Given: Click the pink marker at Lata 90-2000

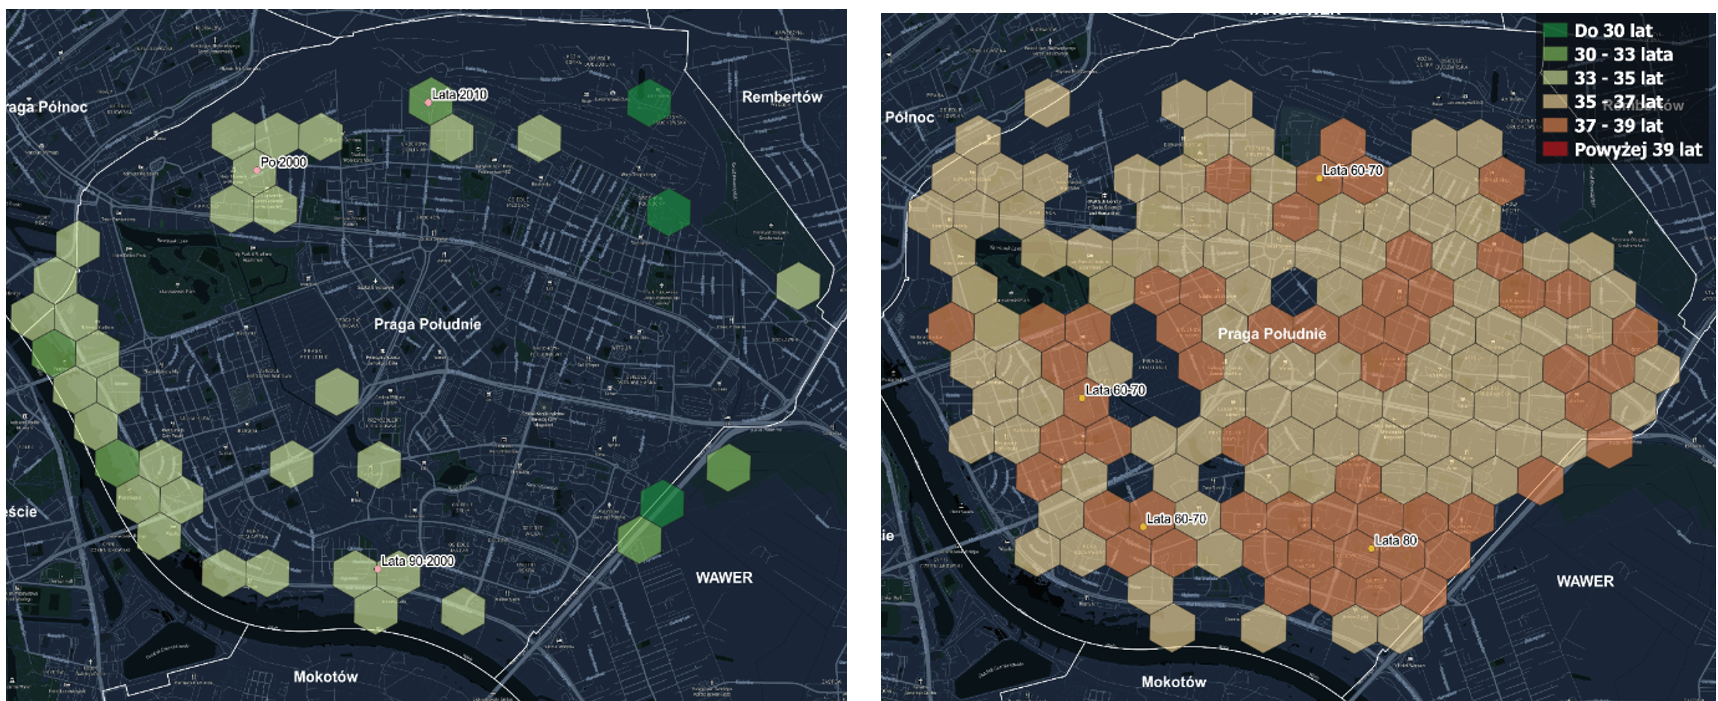Looking at the screenshot, I should (x=378, y=568).
